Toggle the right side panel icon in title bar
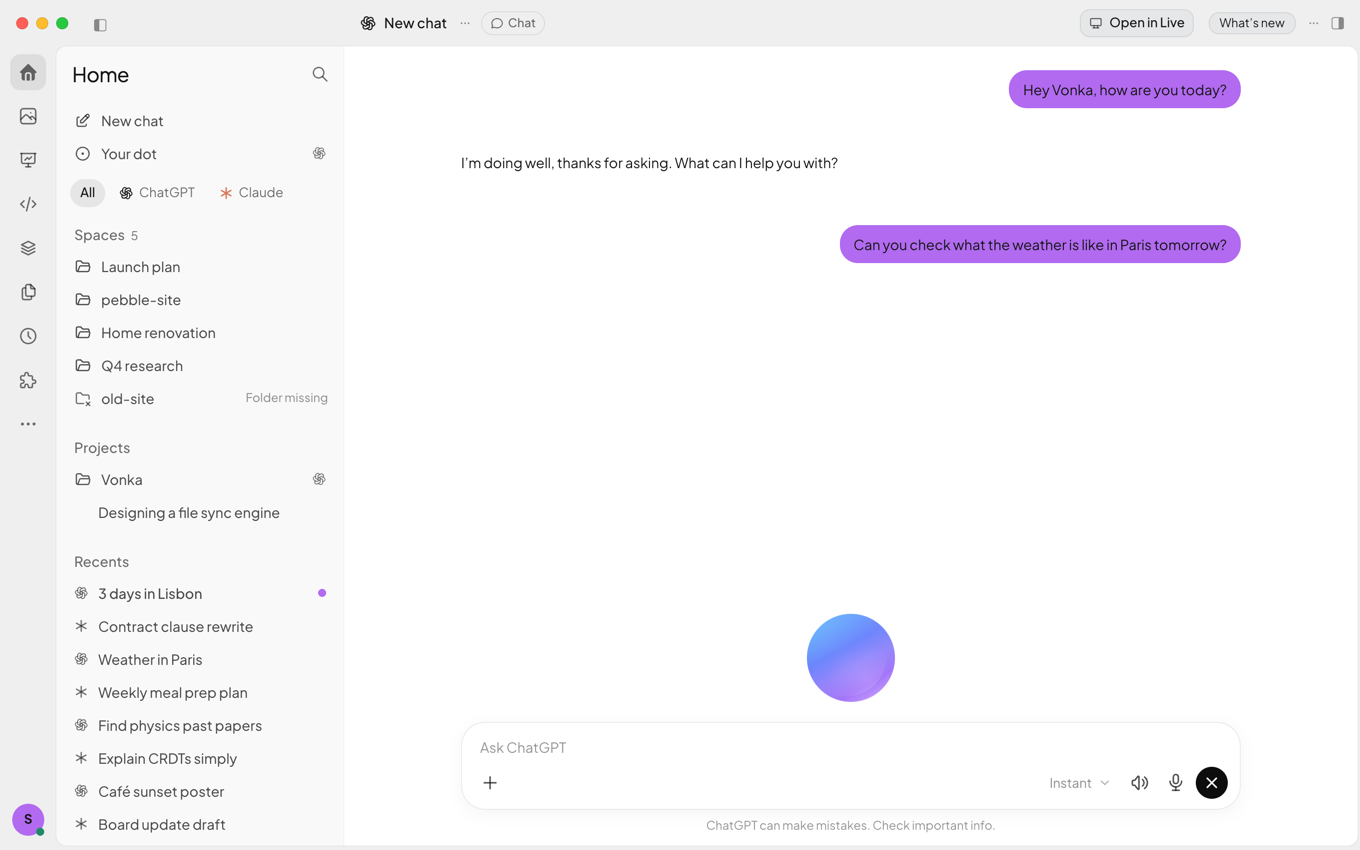 (1338, 23)
